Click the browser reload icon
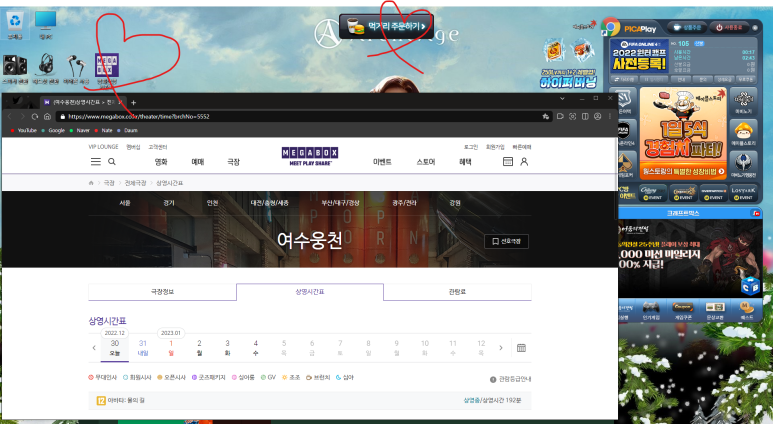 (x=35, y=116)
